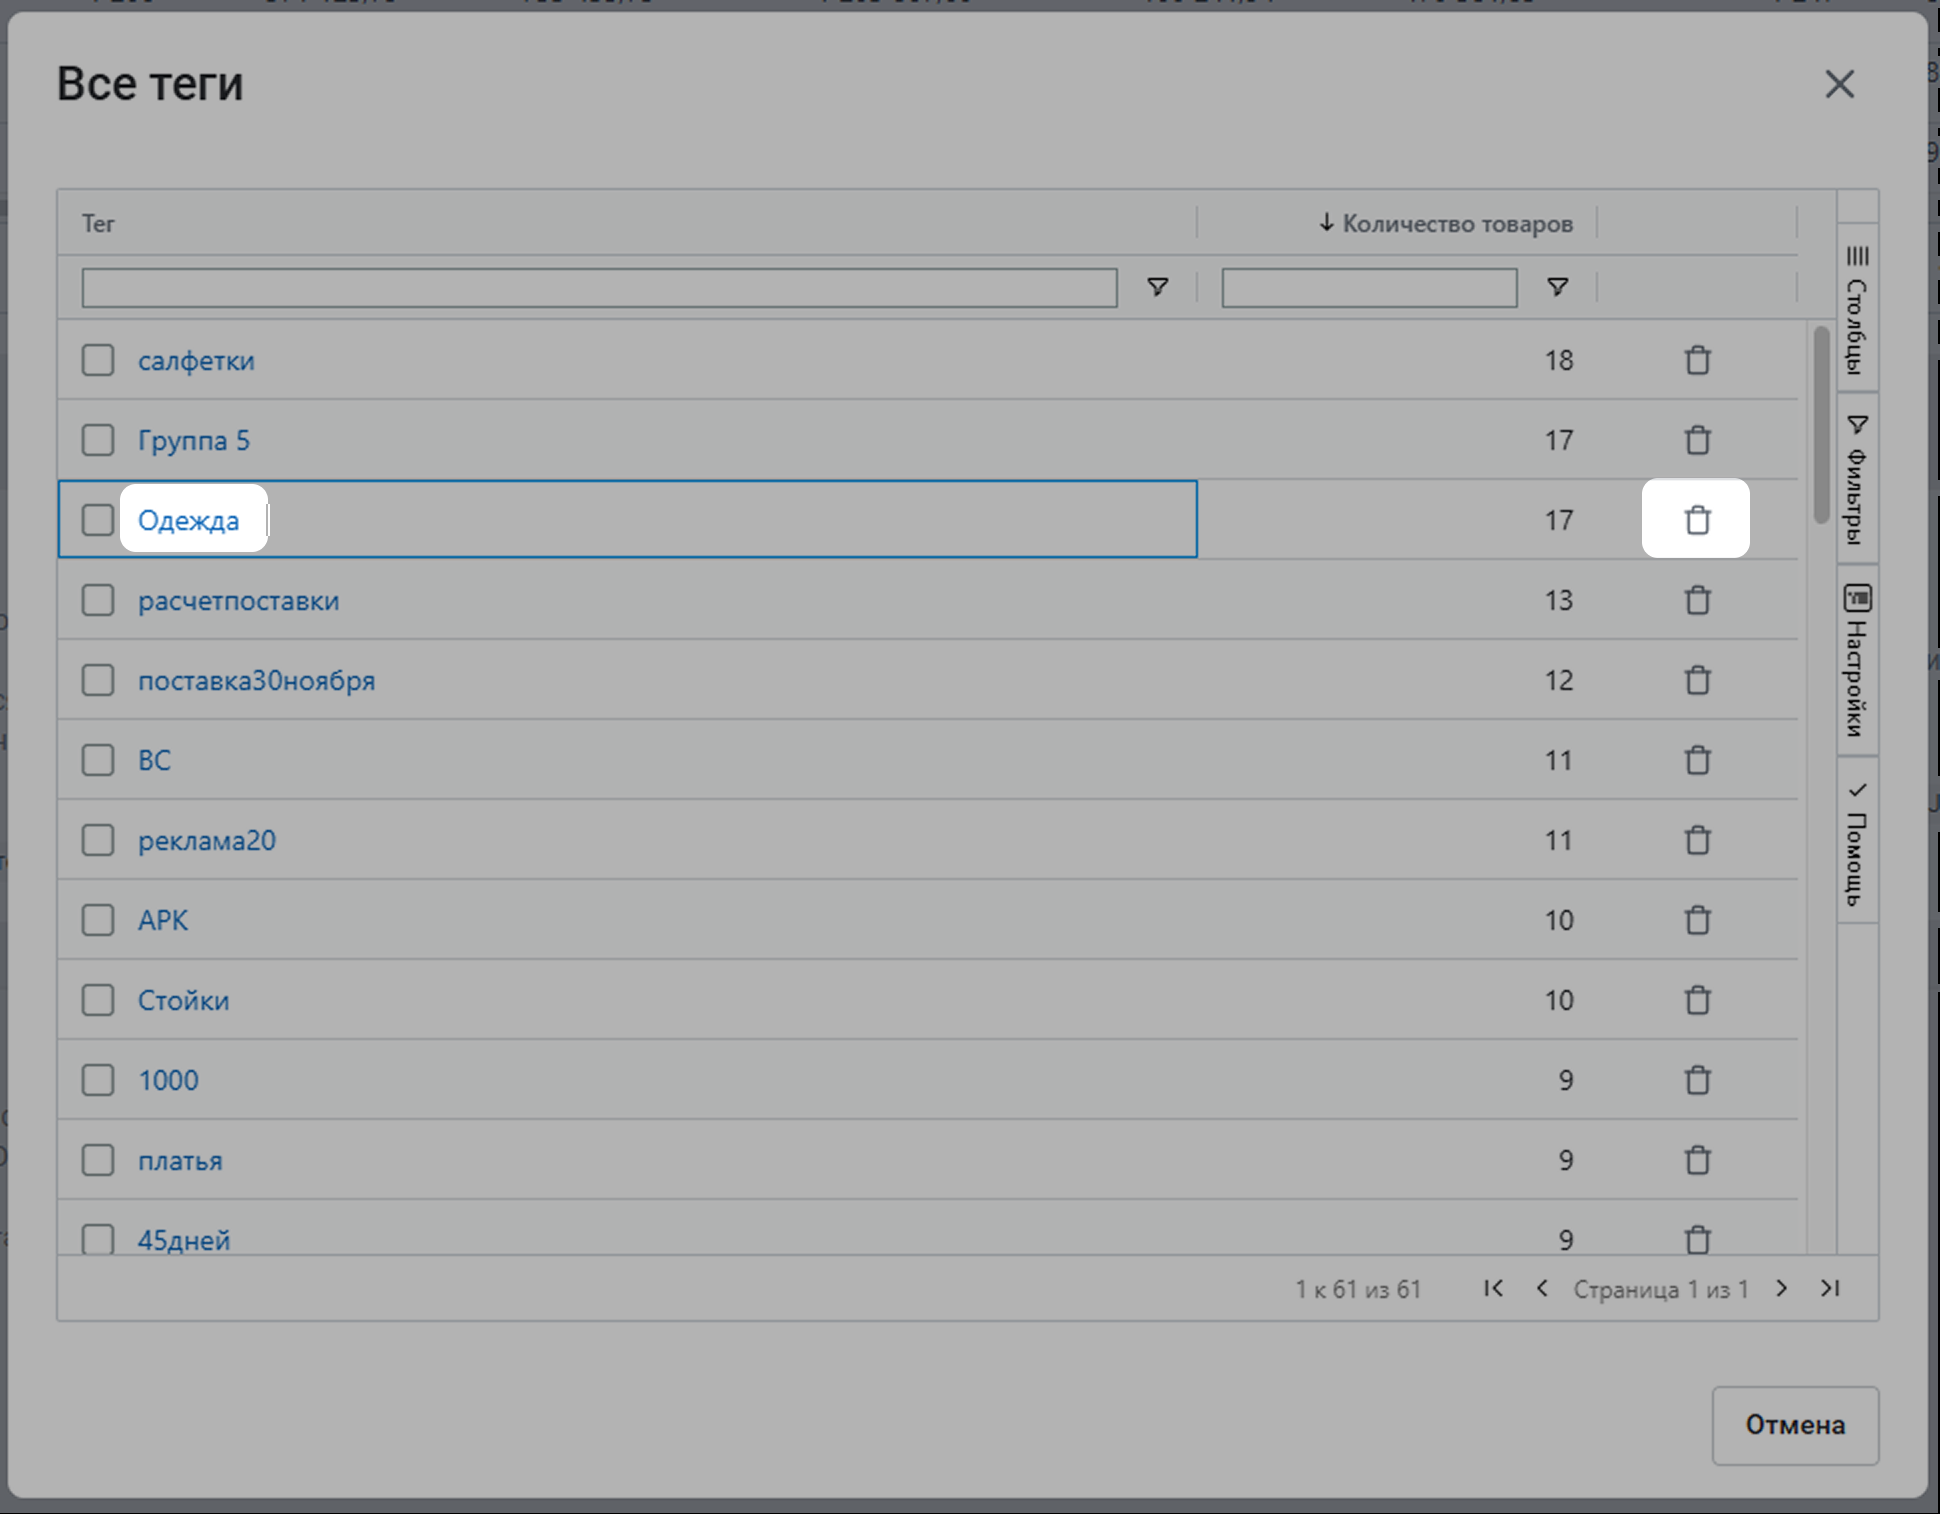This screenshot has height=1514, width=1940.
Task: Go to last page of tags
Action: pyautogui.click(x=1830, y=1288)
